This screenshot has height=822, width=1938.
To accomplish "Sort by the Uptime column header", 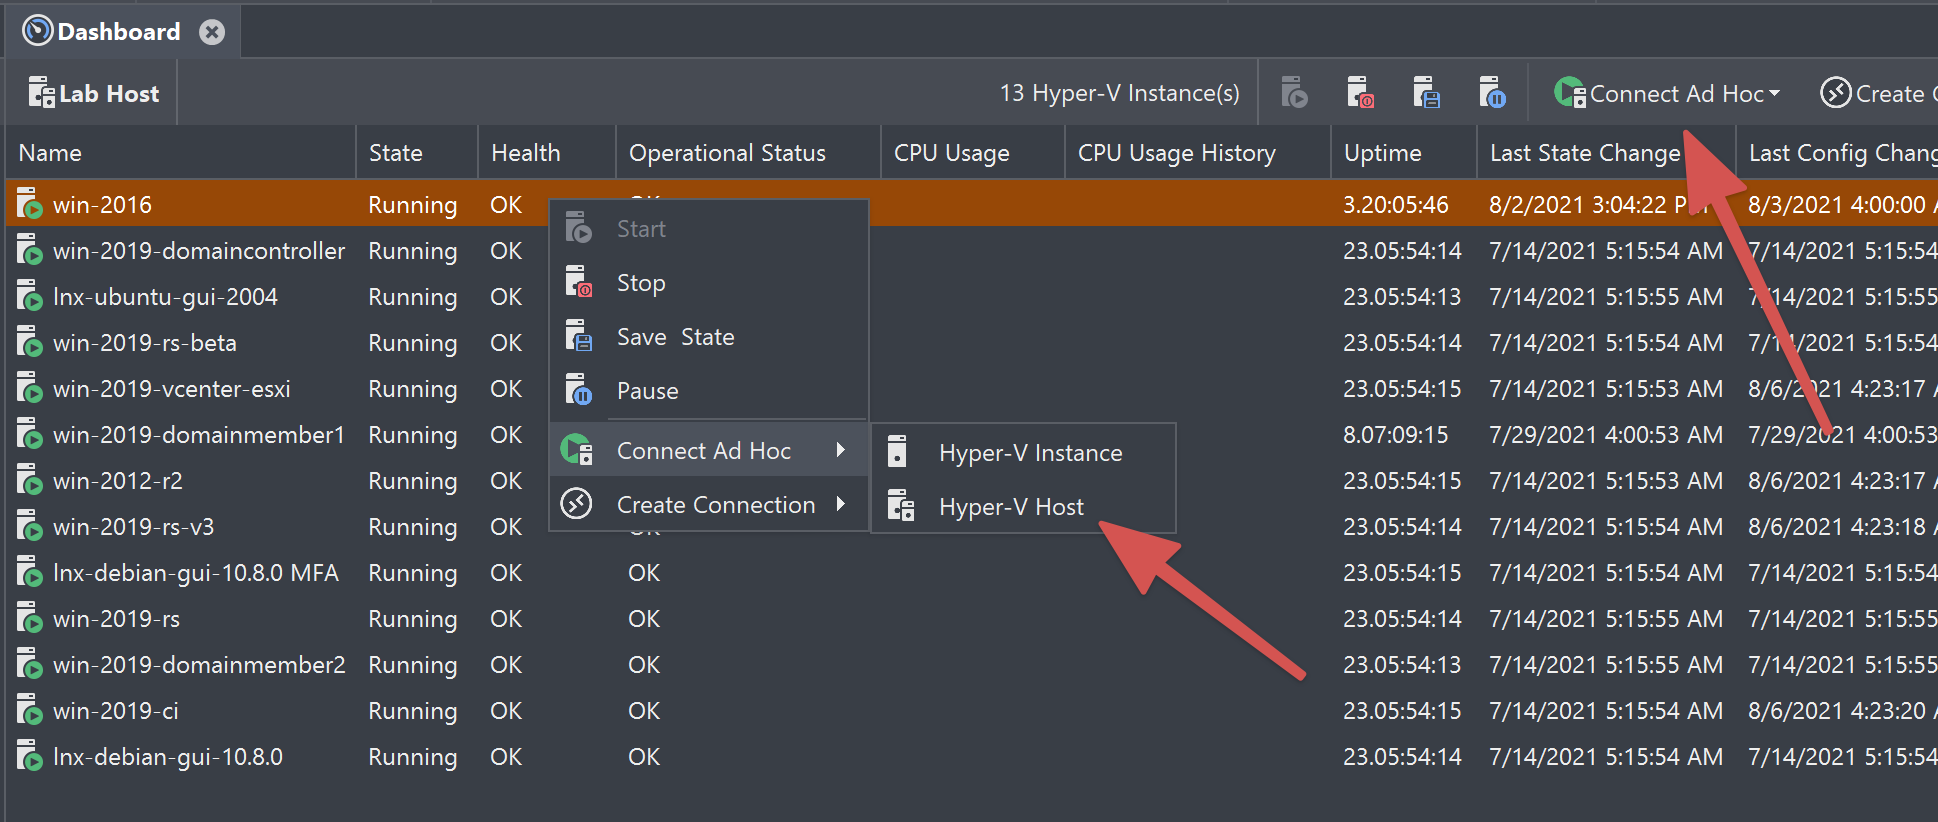I will [x=1382, y=153].
